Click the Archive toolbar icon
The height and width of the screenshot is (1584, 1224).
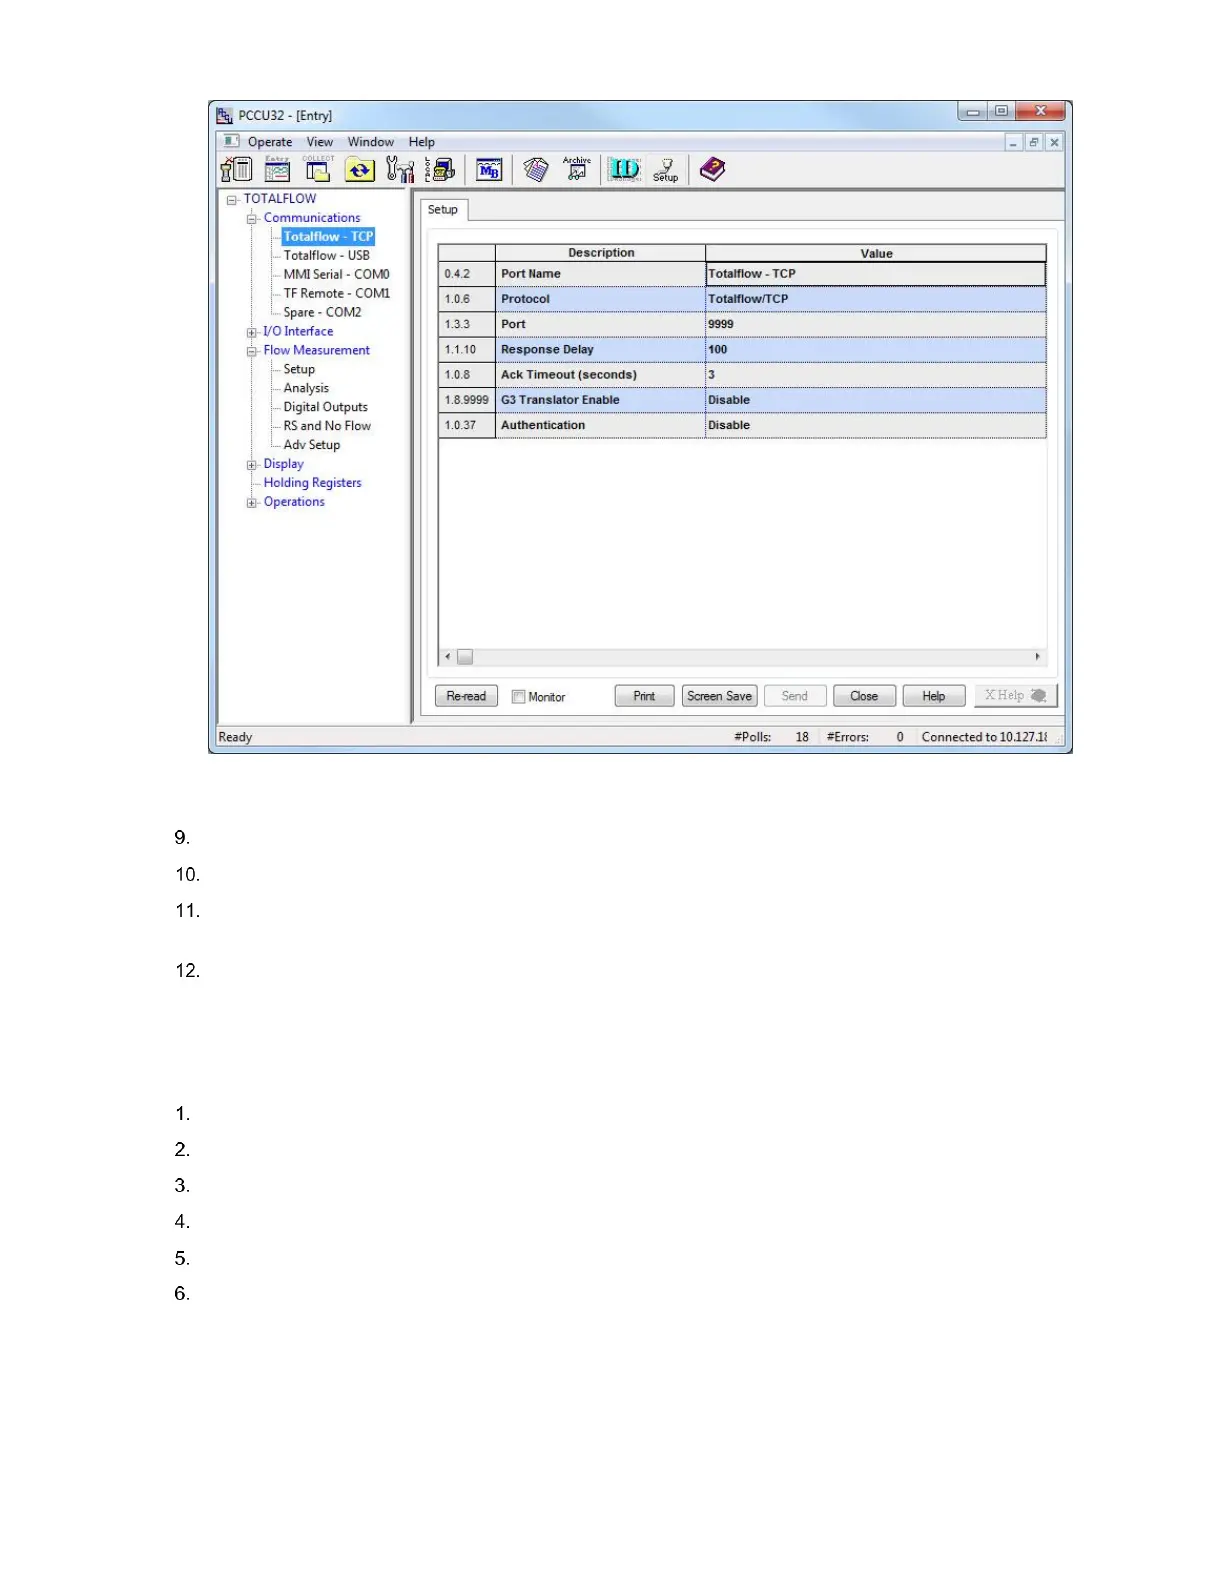(577, 170)
